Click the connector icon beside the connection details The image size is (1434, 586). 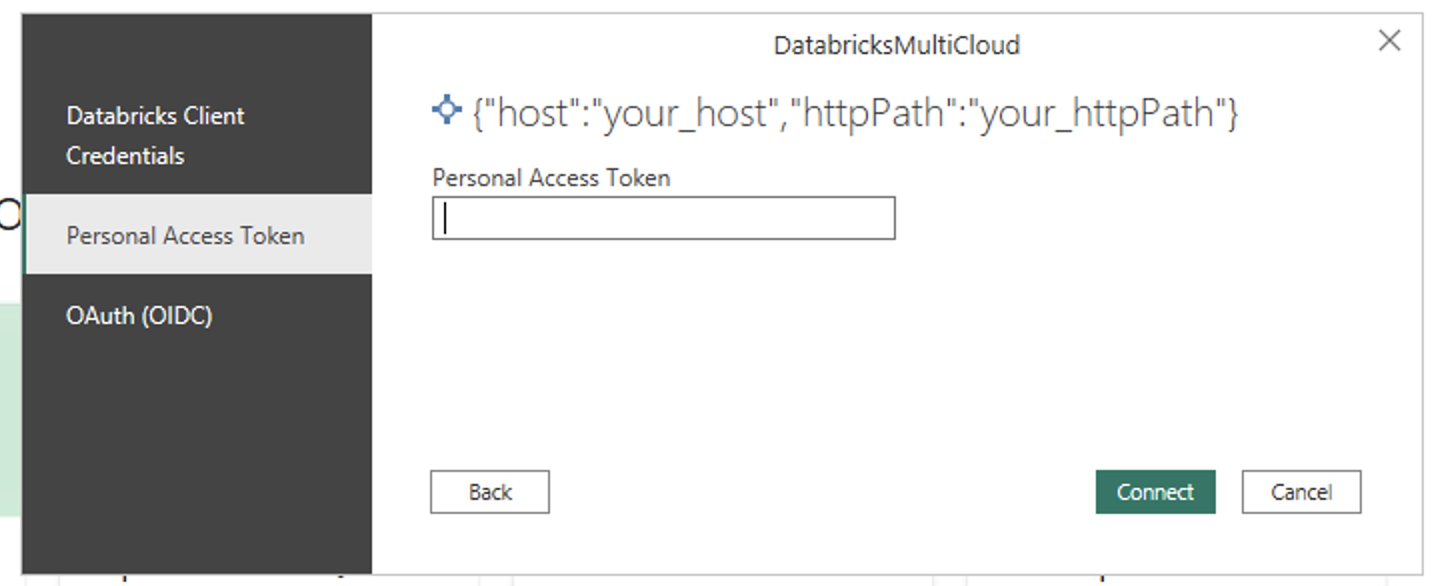(x=446, y=113)
